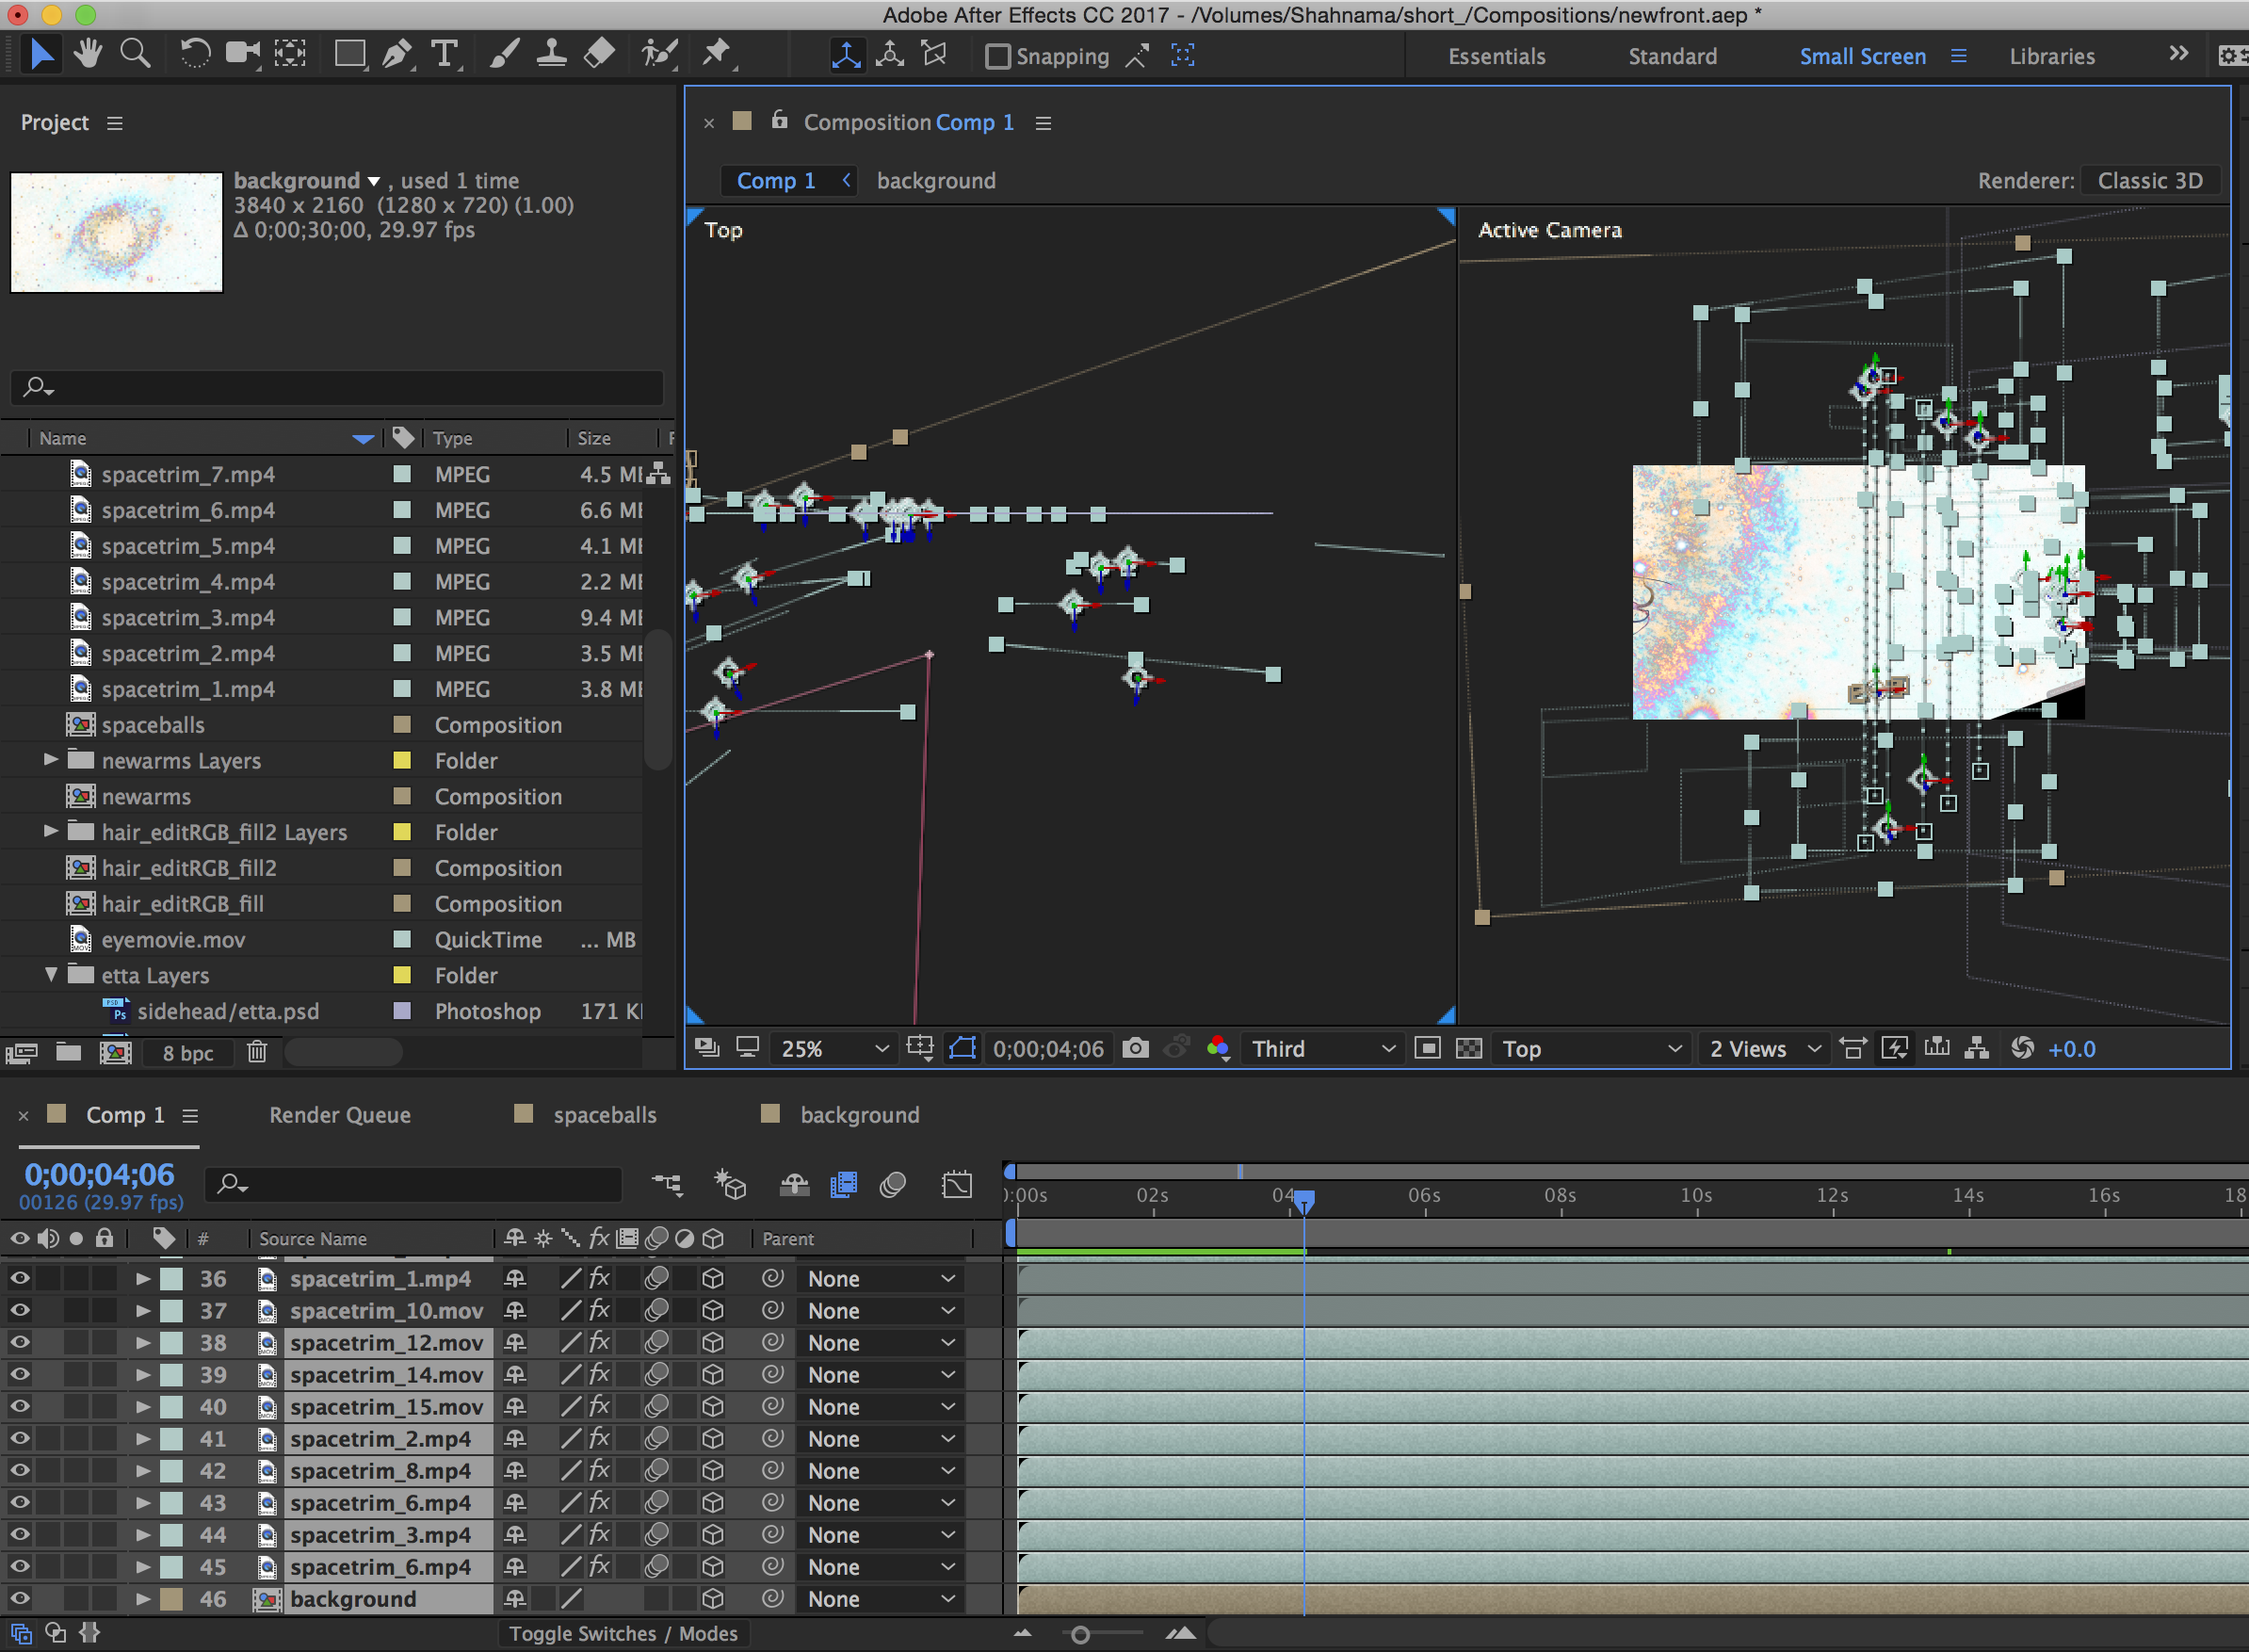
Task: Select the Selection arrow tool
Action: (x=42, y=54)
